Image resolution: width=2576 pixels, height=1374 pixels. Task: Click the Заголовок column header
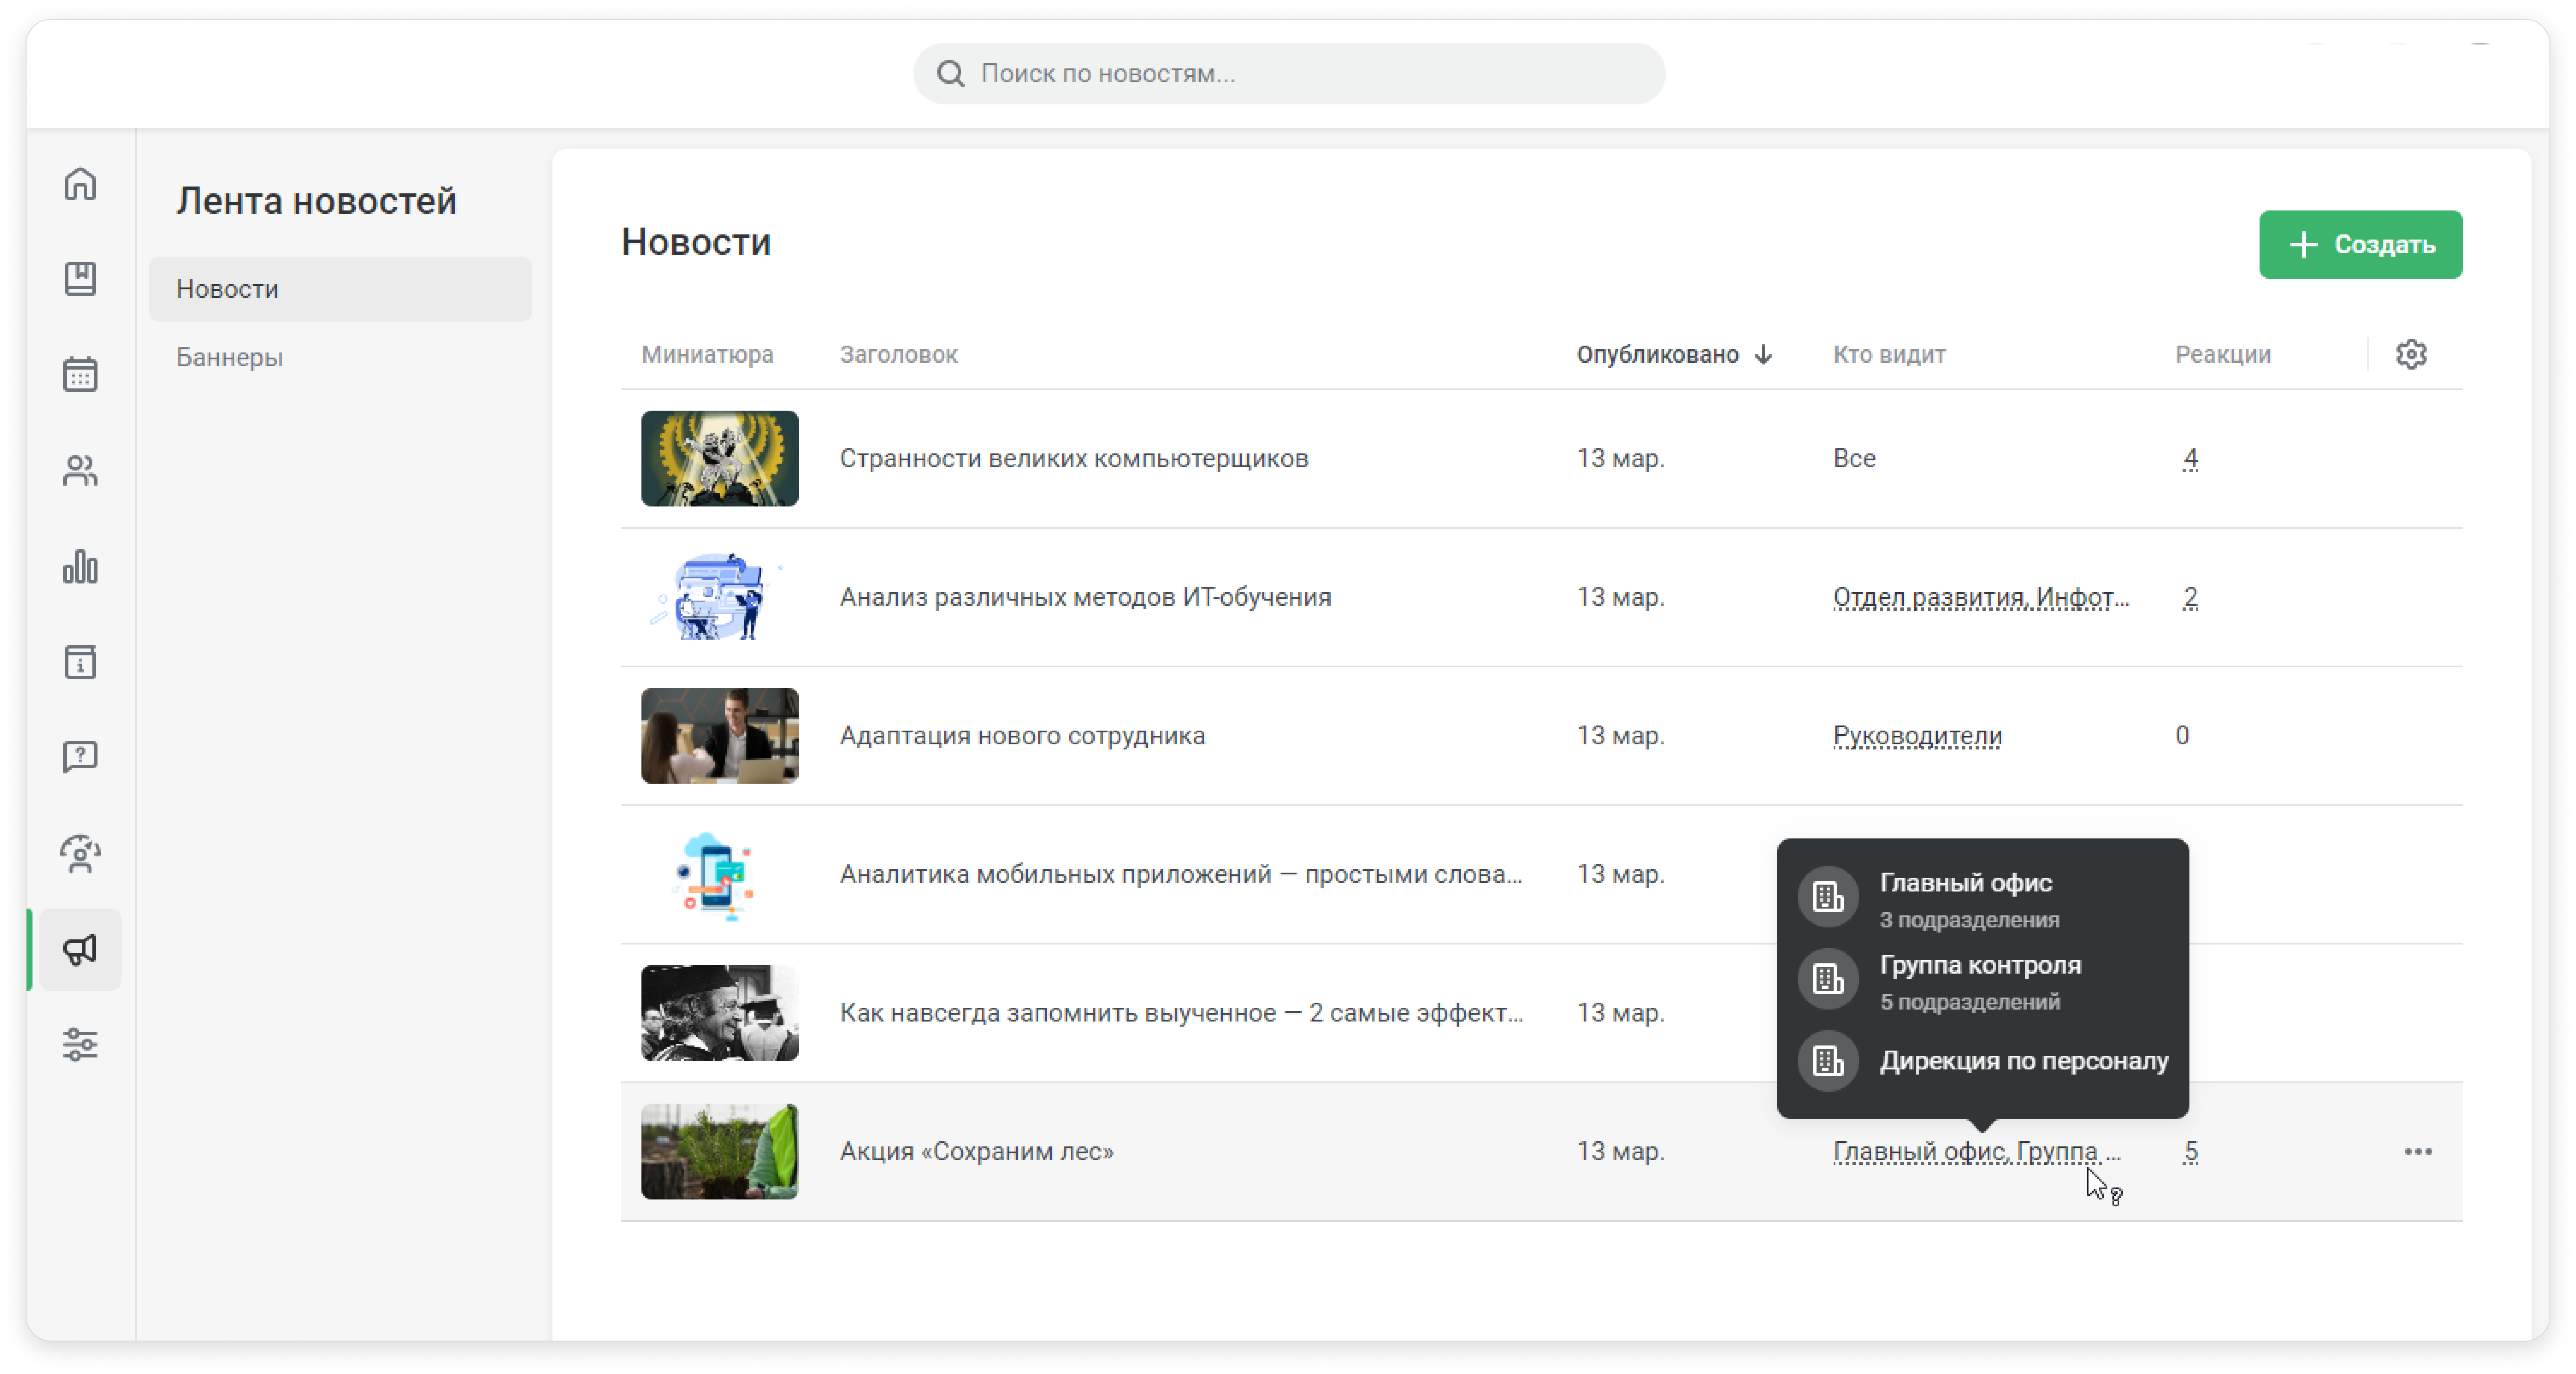click(x=898, y=354)
